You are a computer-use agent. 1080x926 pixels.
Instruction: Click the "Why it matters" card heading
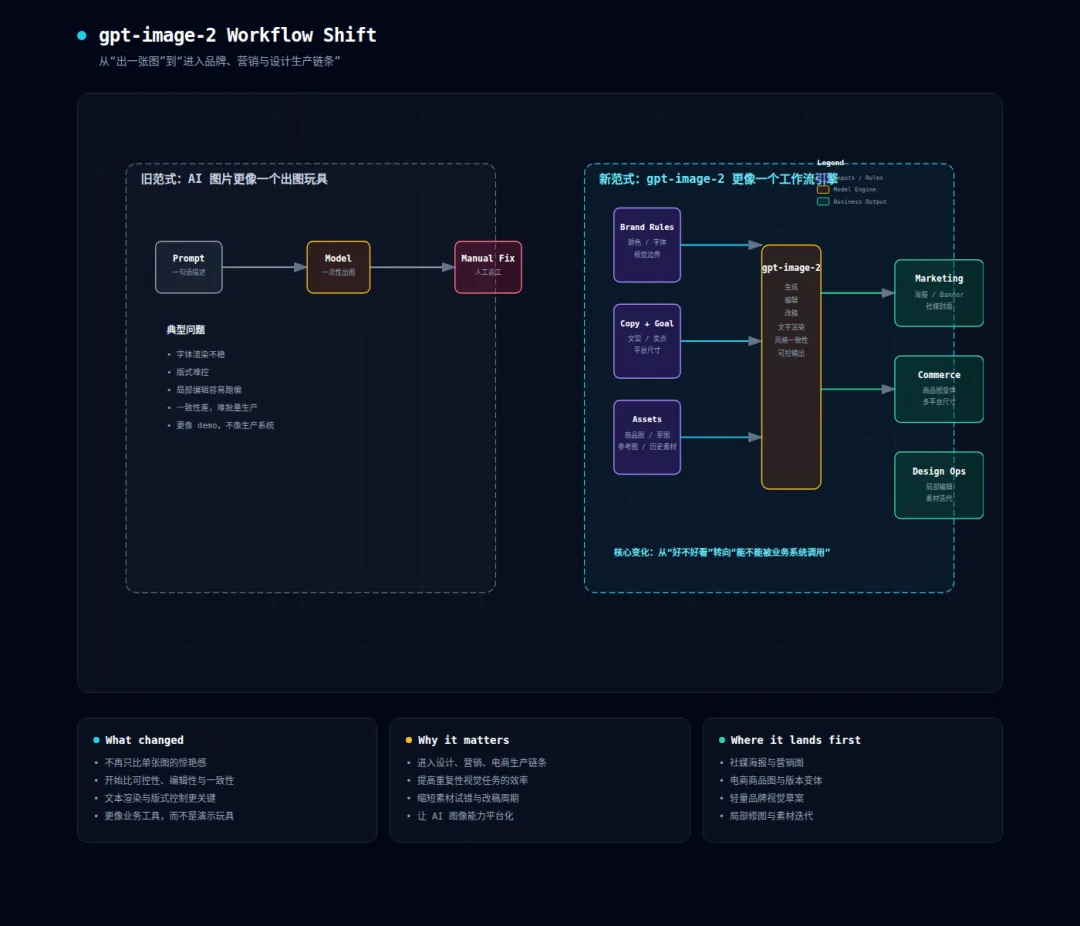[464, 740]
